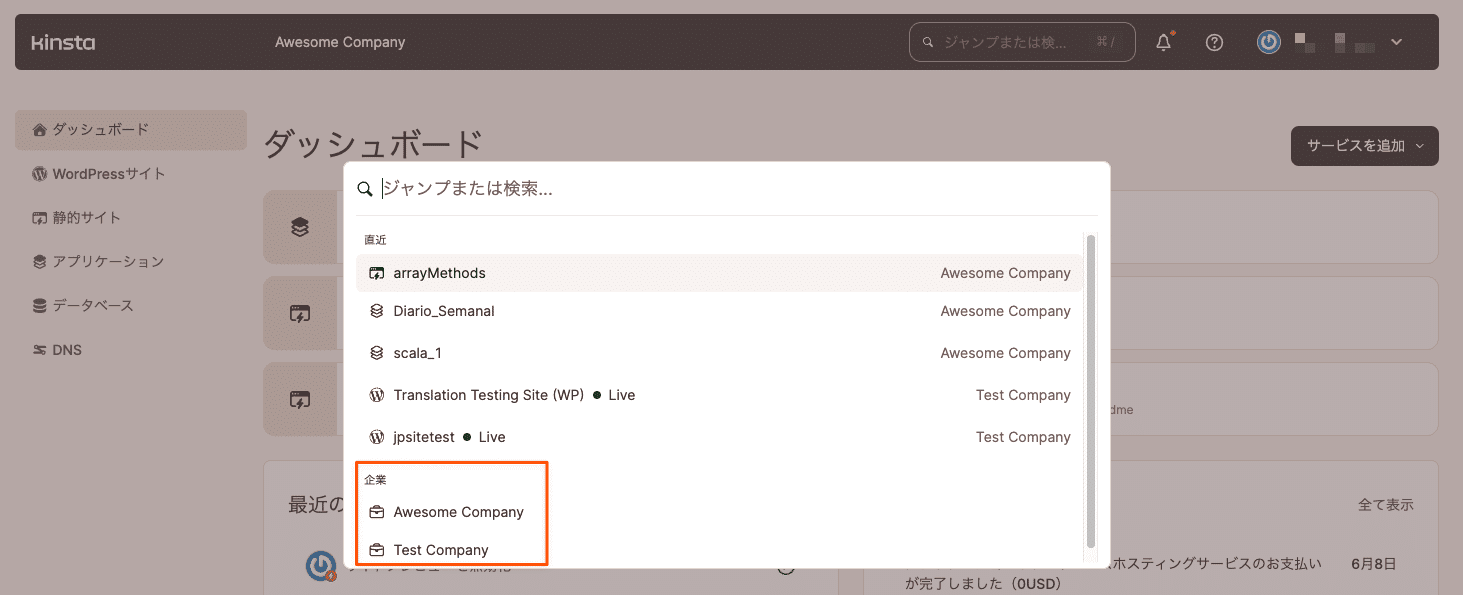Click the avatar in recent activity list
Screen dimensions: 1463x595
(x=321, y=566)
